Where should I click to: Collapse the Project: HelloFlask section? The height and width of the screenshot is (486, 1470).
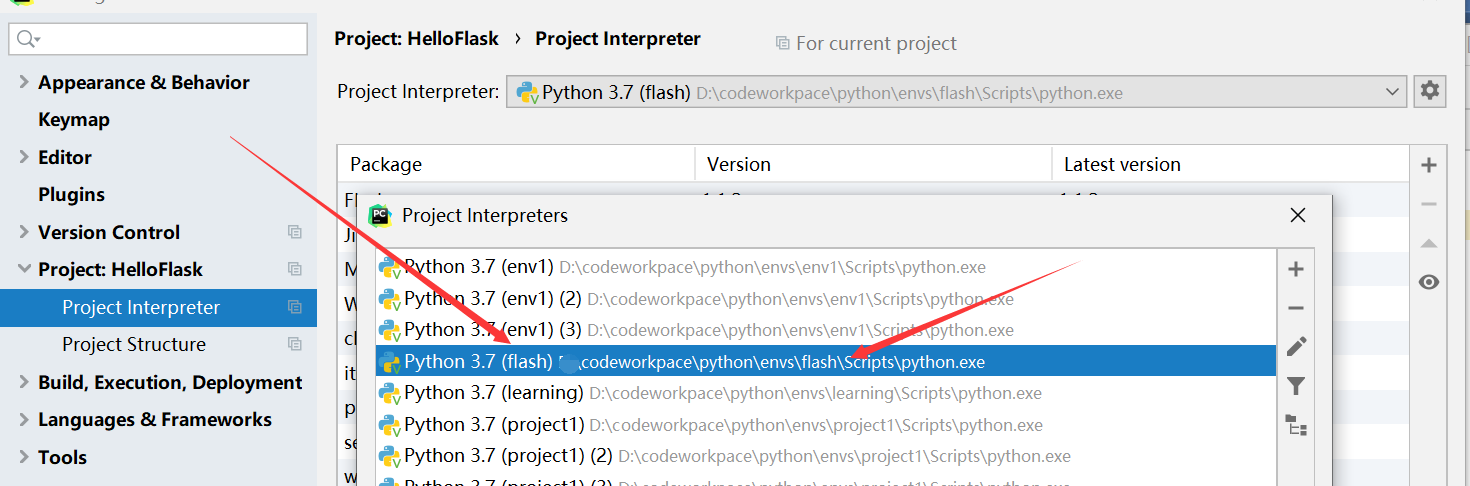pyautogui.click(x=24, y=269)
